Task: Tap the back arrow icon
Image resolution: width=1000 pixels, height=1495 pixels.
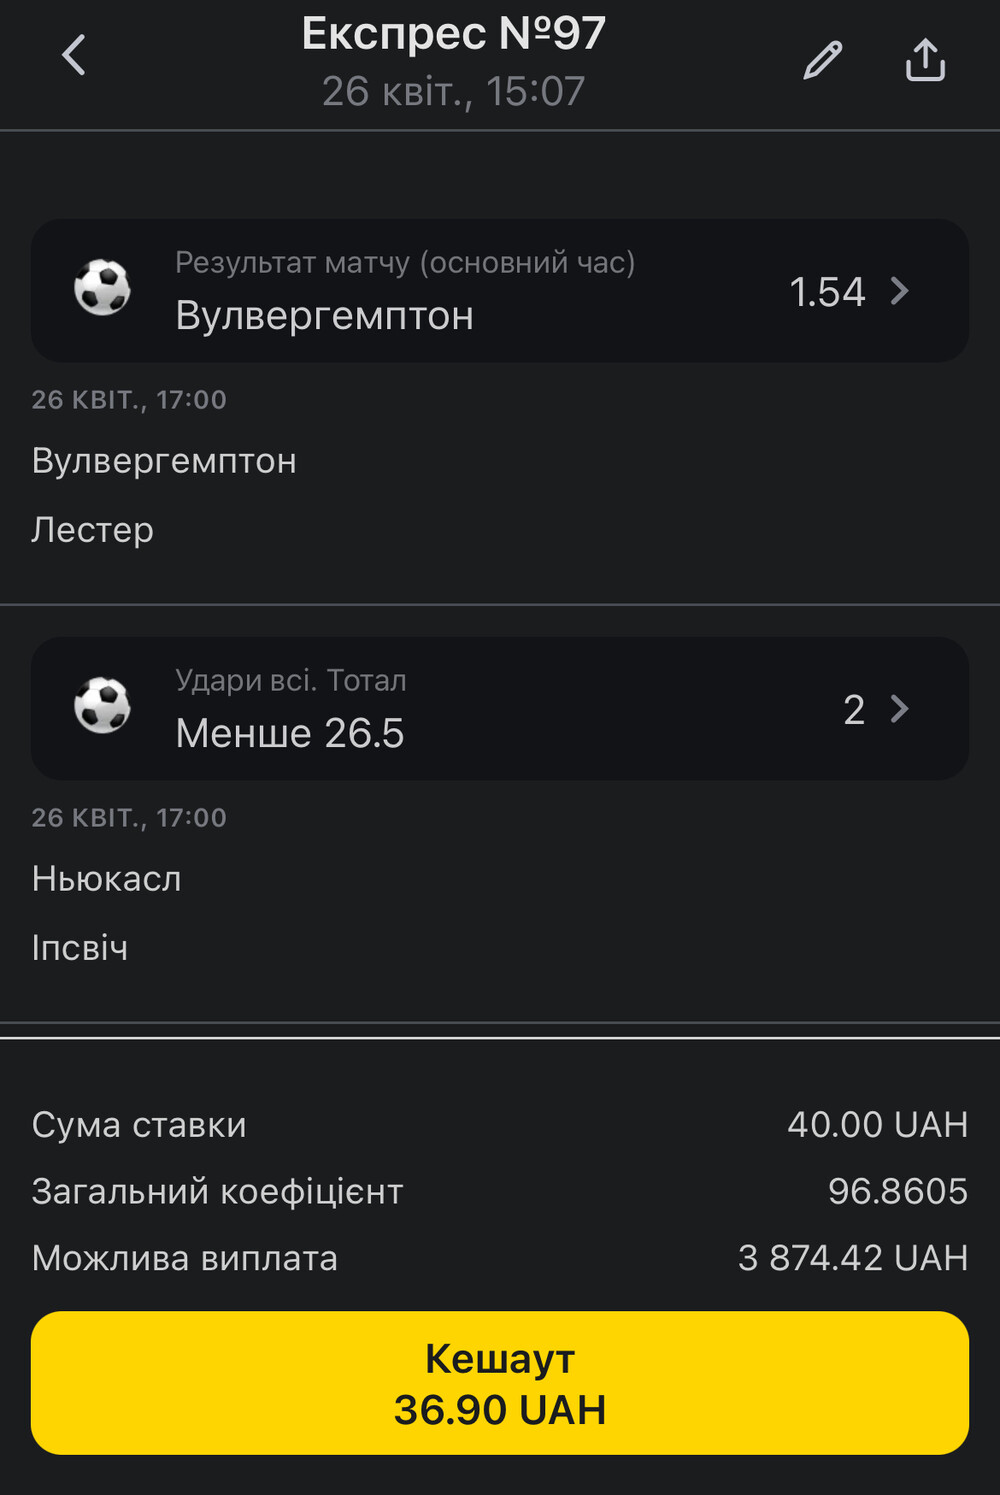Action: click(74, 55)
